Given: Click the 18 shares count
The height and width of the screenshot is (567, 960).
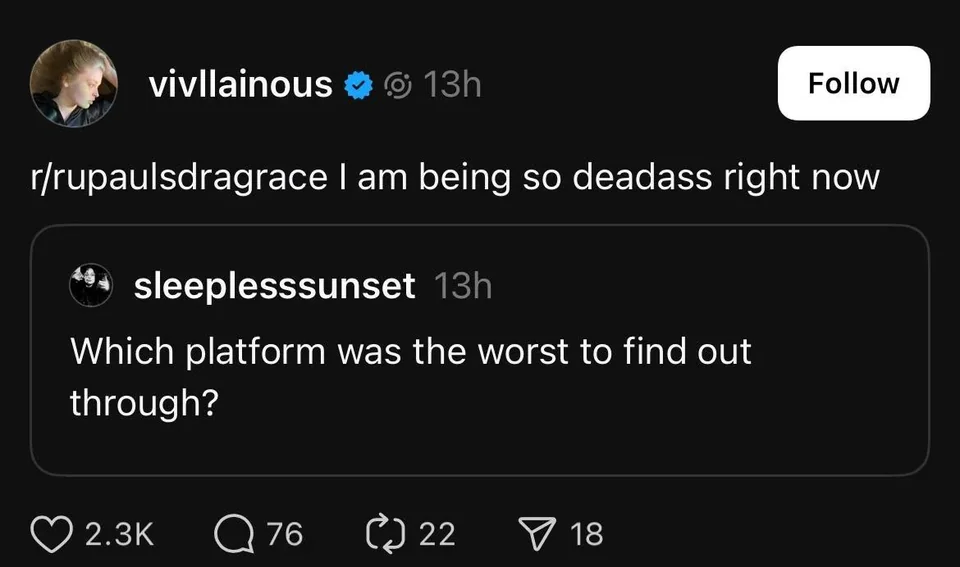Looking at the screenshot, I should [587, 534].
